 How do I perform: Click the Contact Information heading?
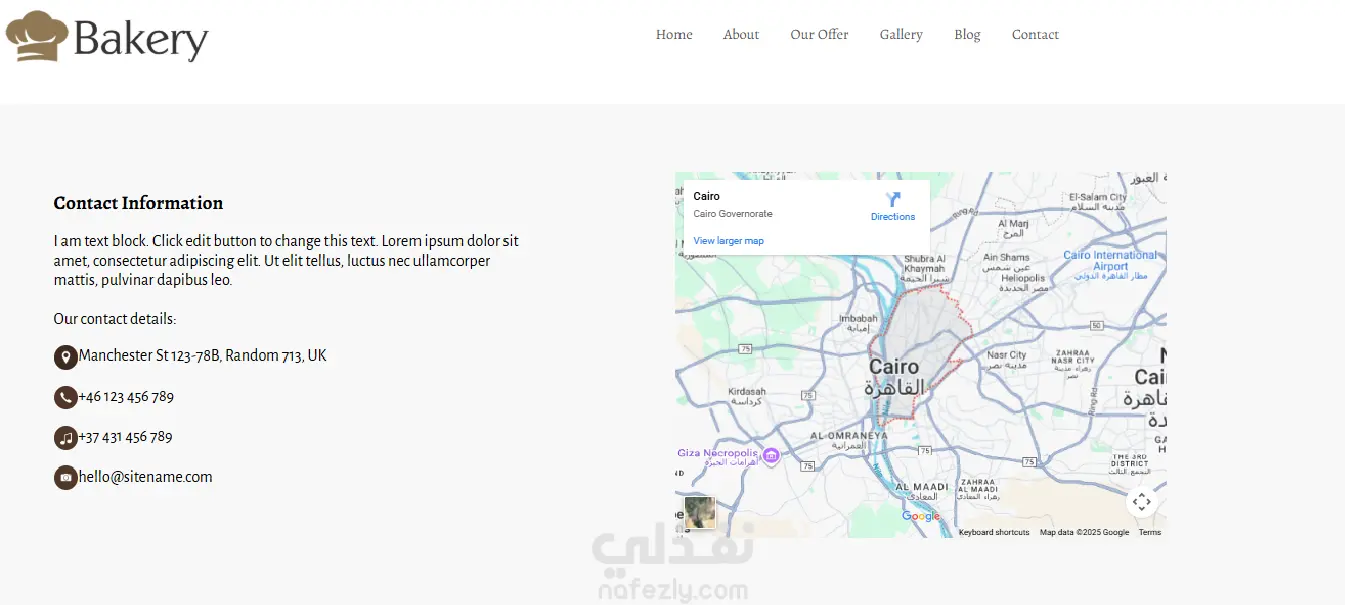138,203
